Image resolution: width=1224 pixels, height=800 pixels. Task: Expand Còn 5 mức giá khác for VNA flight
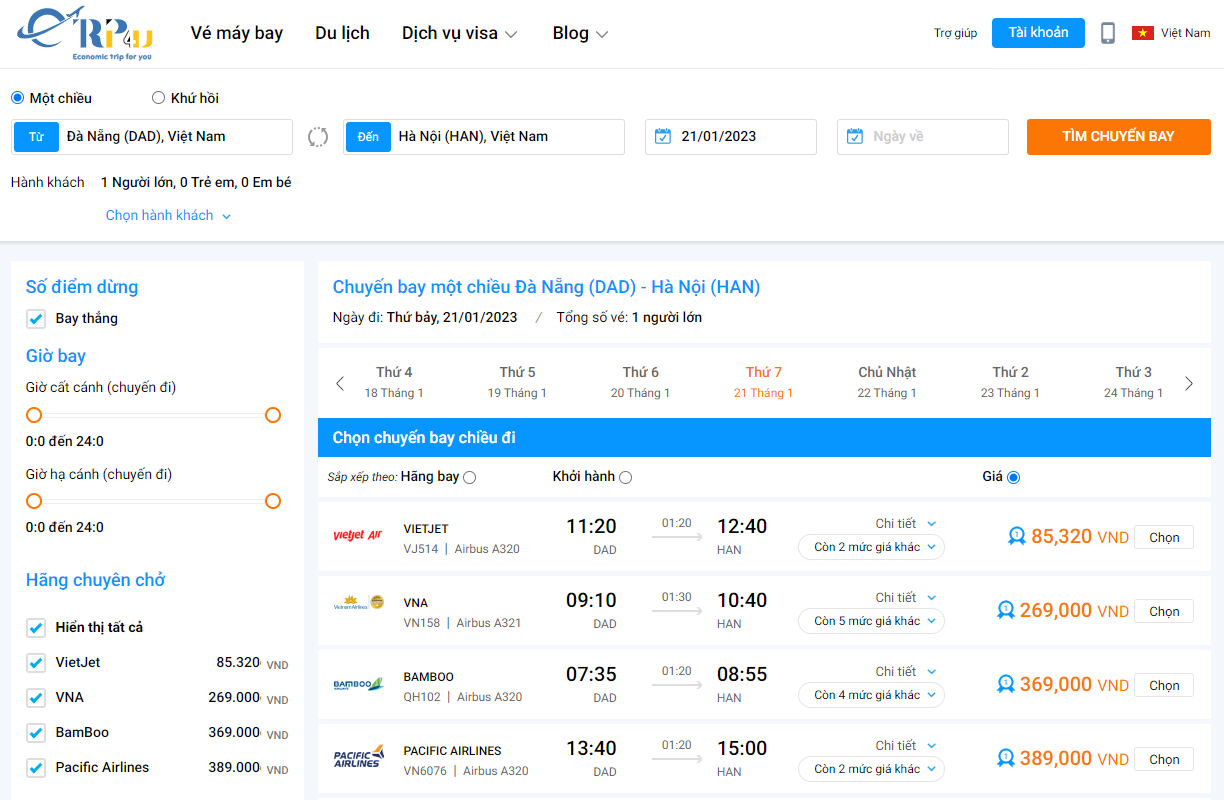point(871,621)
